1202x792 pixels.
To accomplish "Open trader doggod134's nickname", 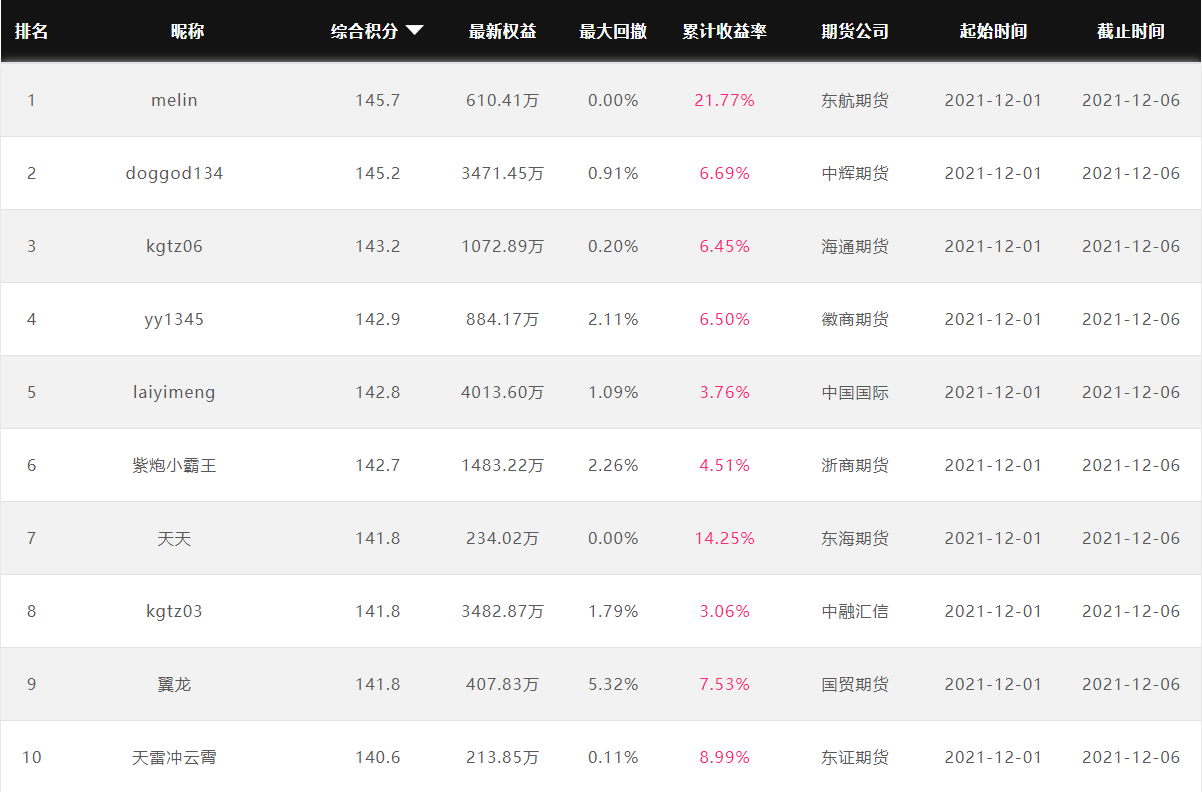I will click(x=174, y=173).
